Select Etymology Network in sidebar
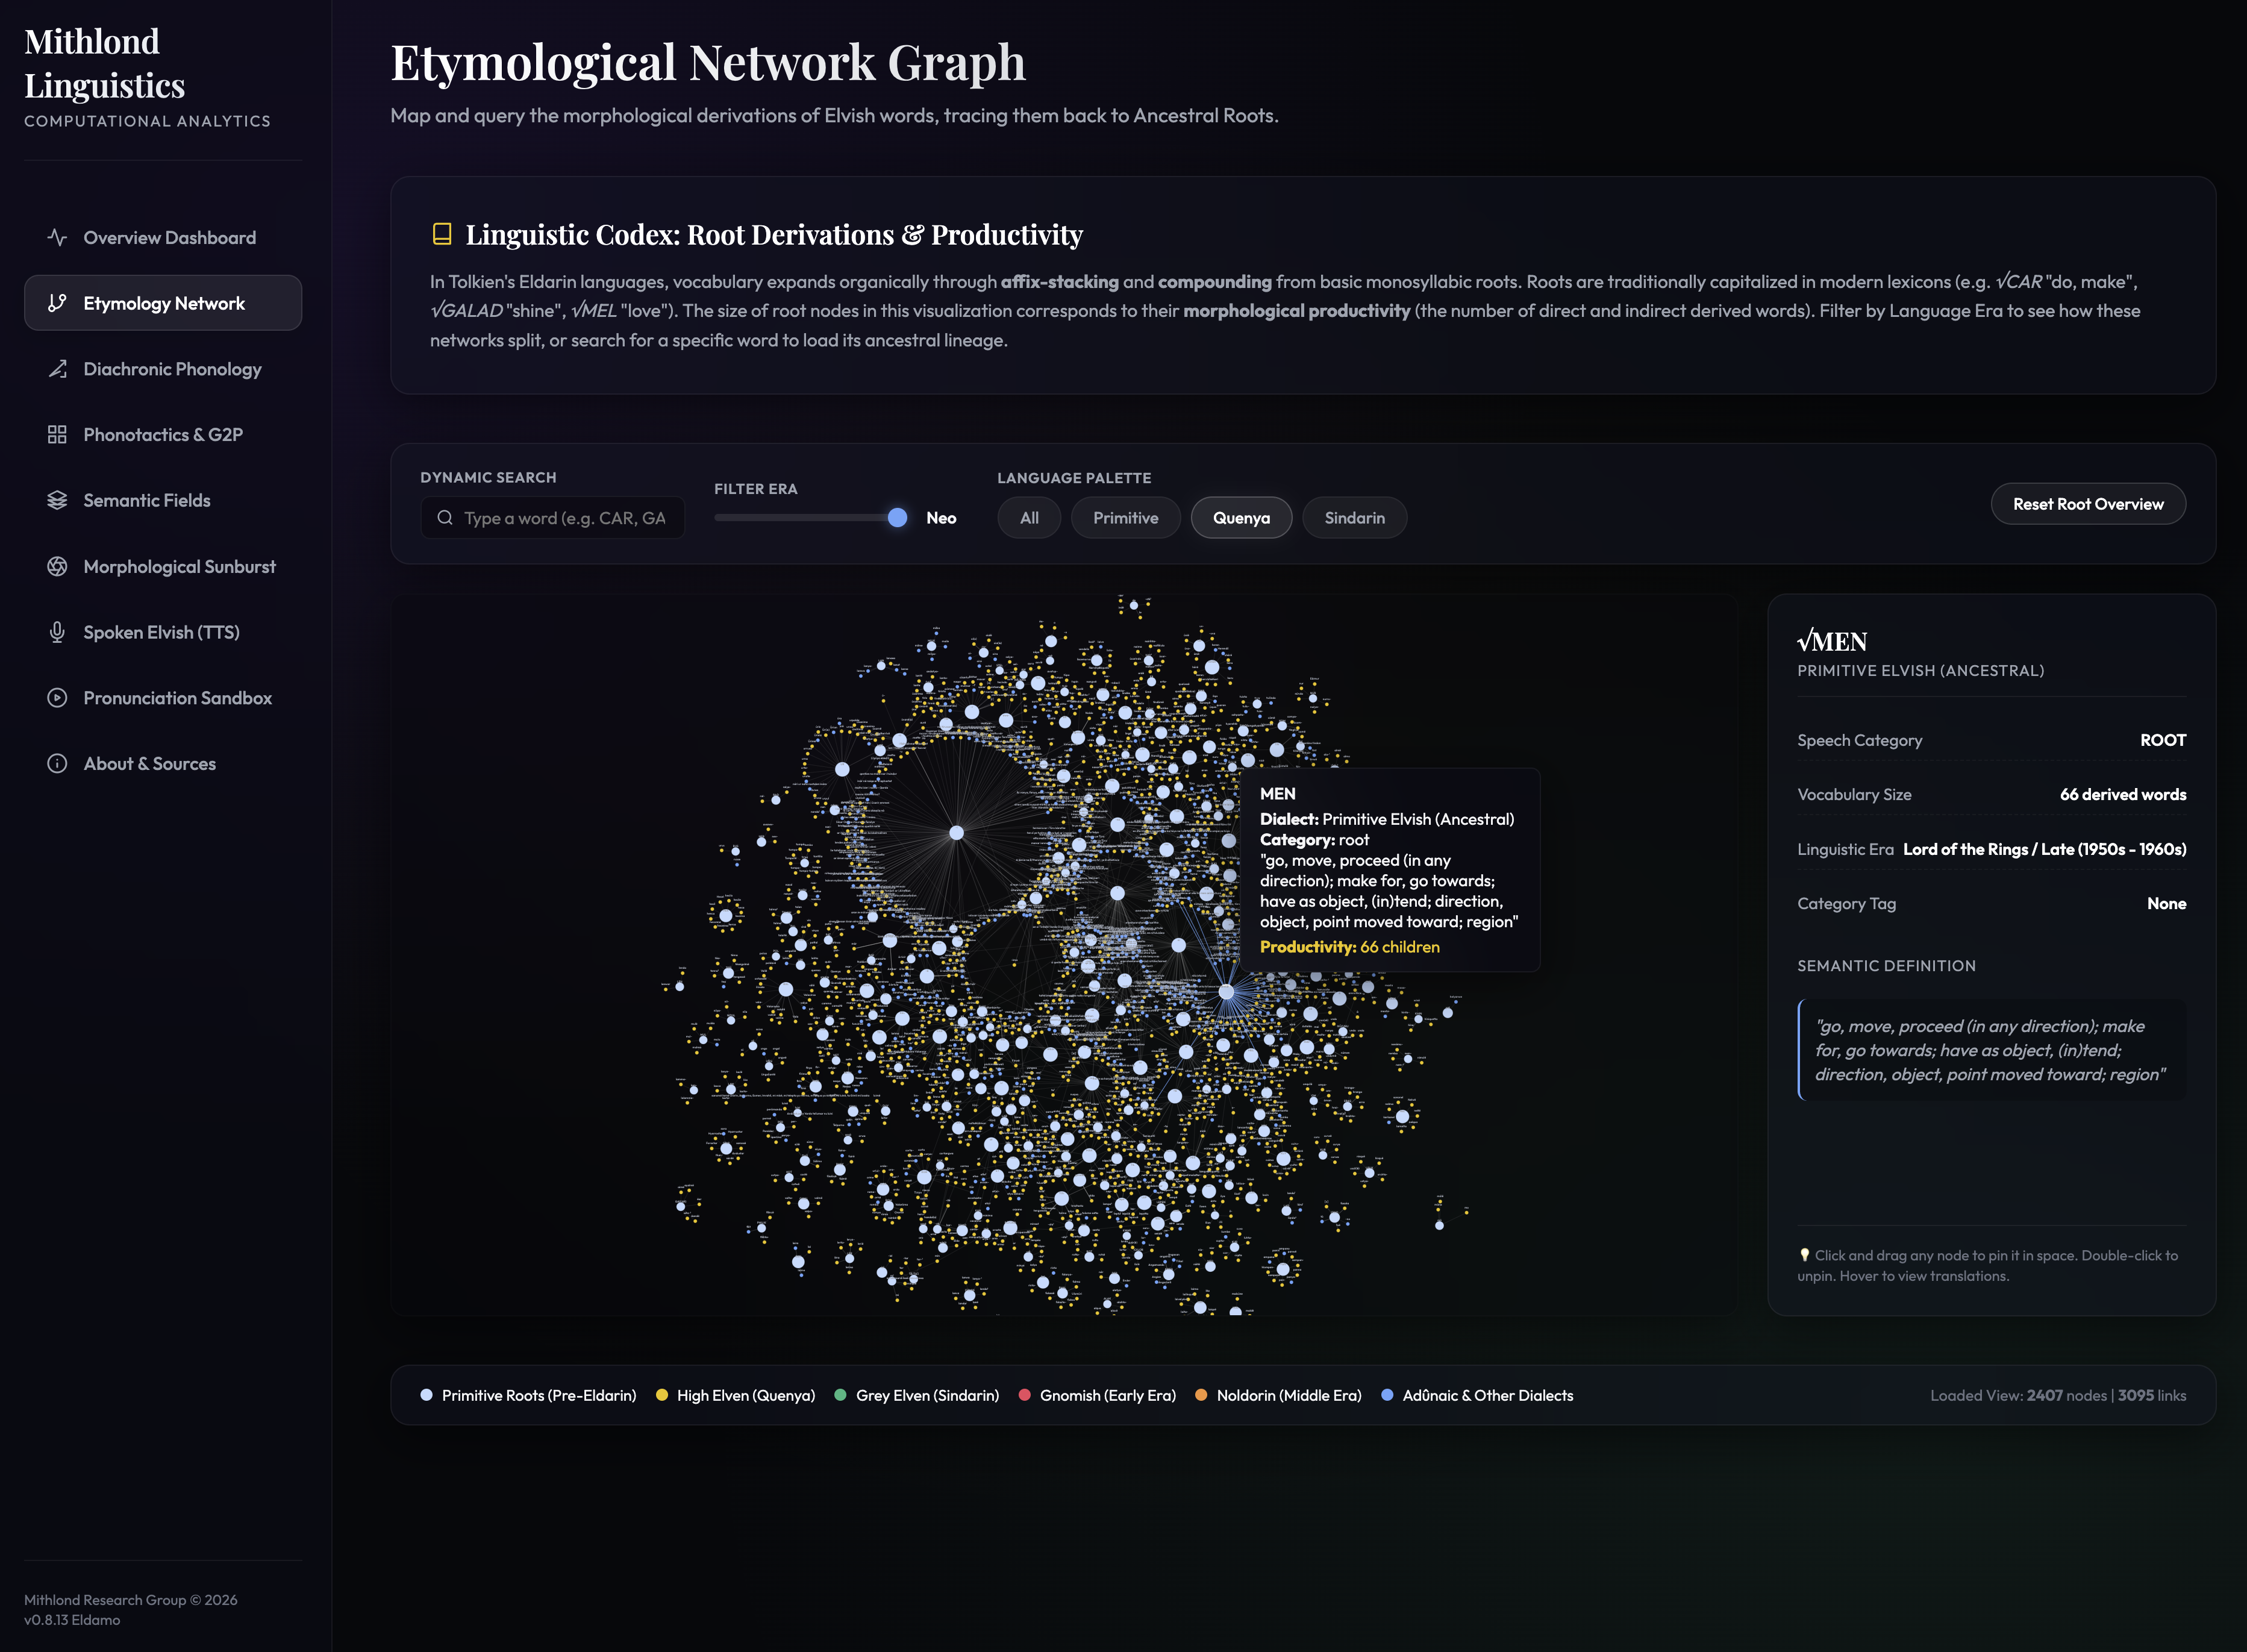Image resolution: width=2247 pixels, height=1652 pixels. tap(163, 303)
